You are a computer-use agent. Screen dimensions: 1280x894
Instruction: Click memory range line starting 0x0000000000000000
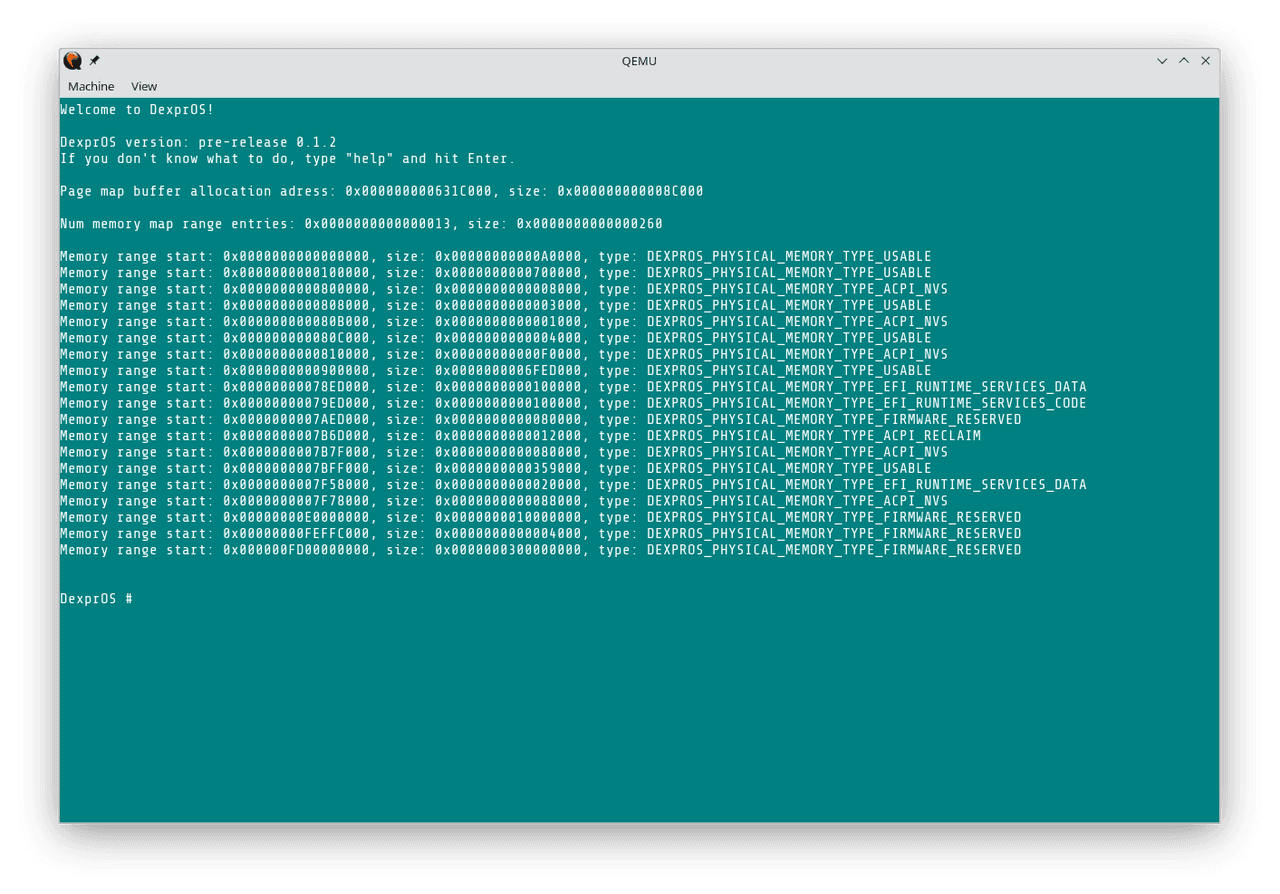496,256
